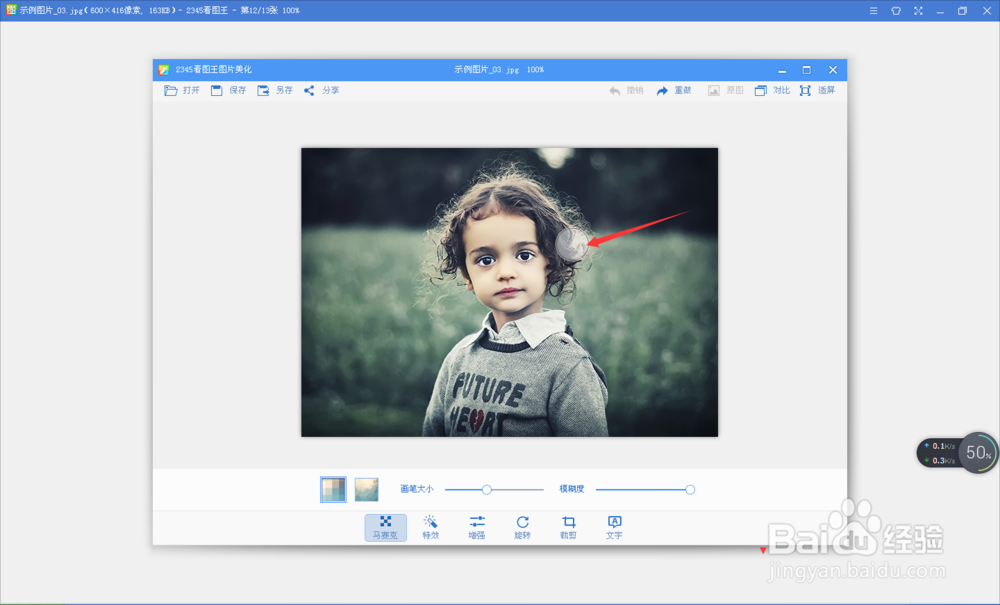
Task: Click on the child photo canvas
Action: (510, 293)
